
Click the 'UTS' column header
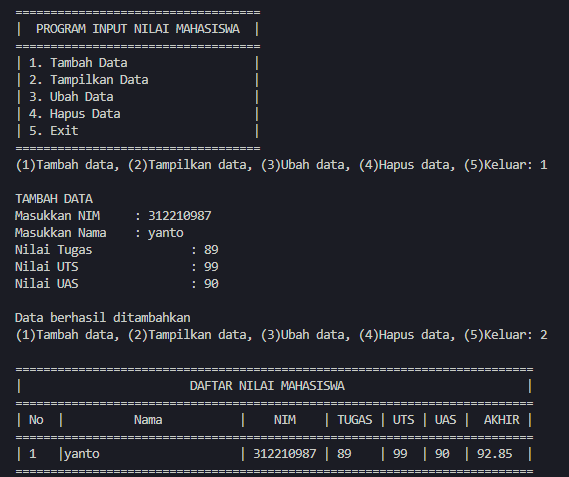pyautogui.click(x=404, y=420)
